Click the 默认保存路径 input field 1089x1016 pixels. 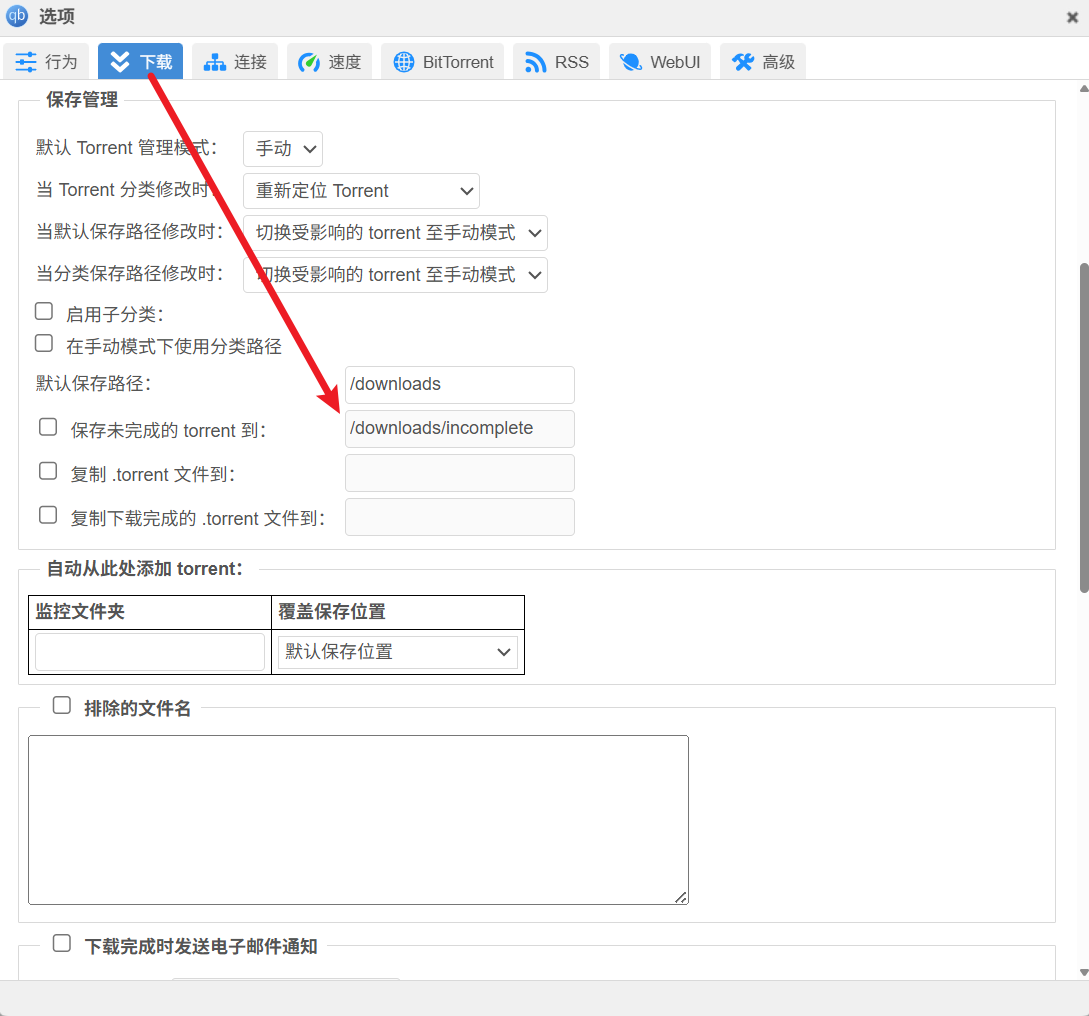[459, 385]
